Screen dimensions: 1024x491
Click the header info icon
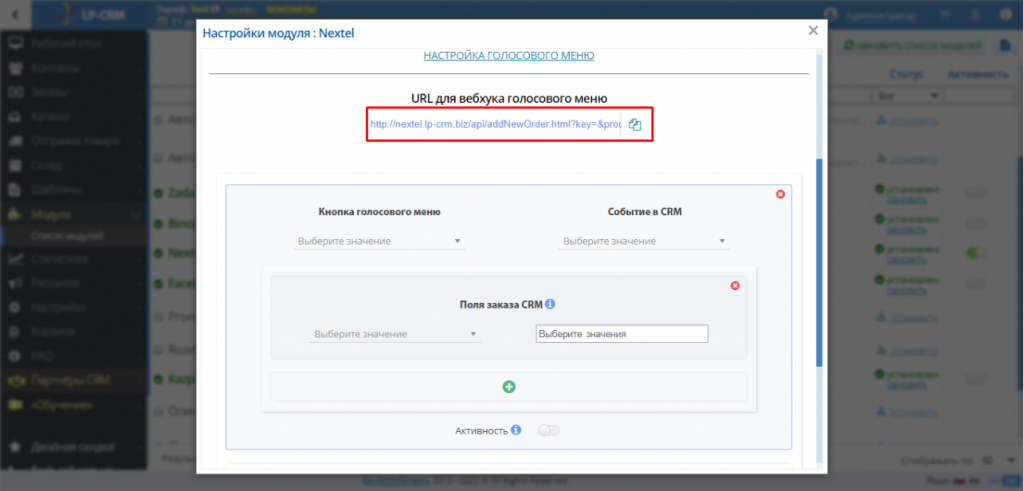[x=1006, y=14]
